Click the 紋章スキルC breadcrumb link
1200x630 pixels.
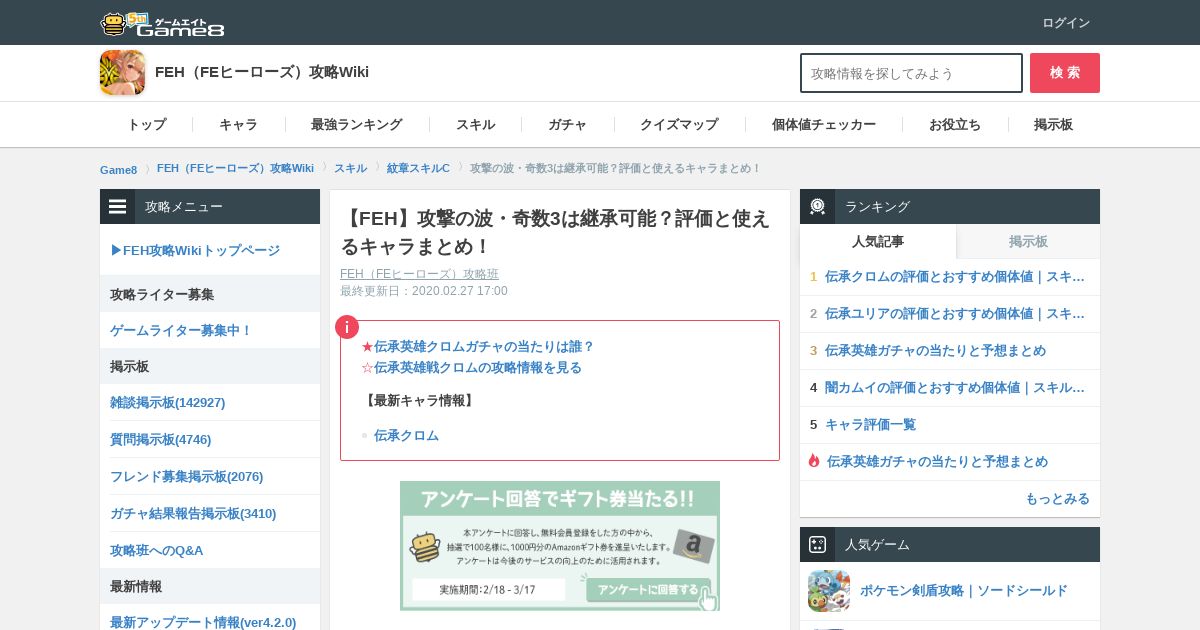pyautogui.click(x=418, y=168)
